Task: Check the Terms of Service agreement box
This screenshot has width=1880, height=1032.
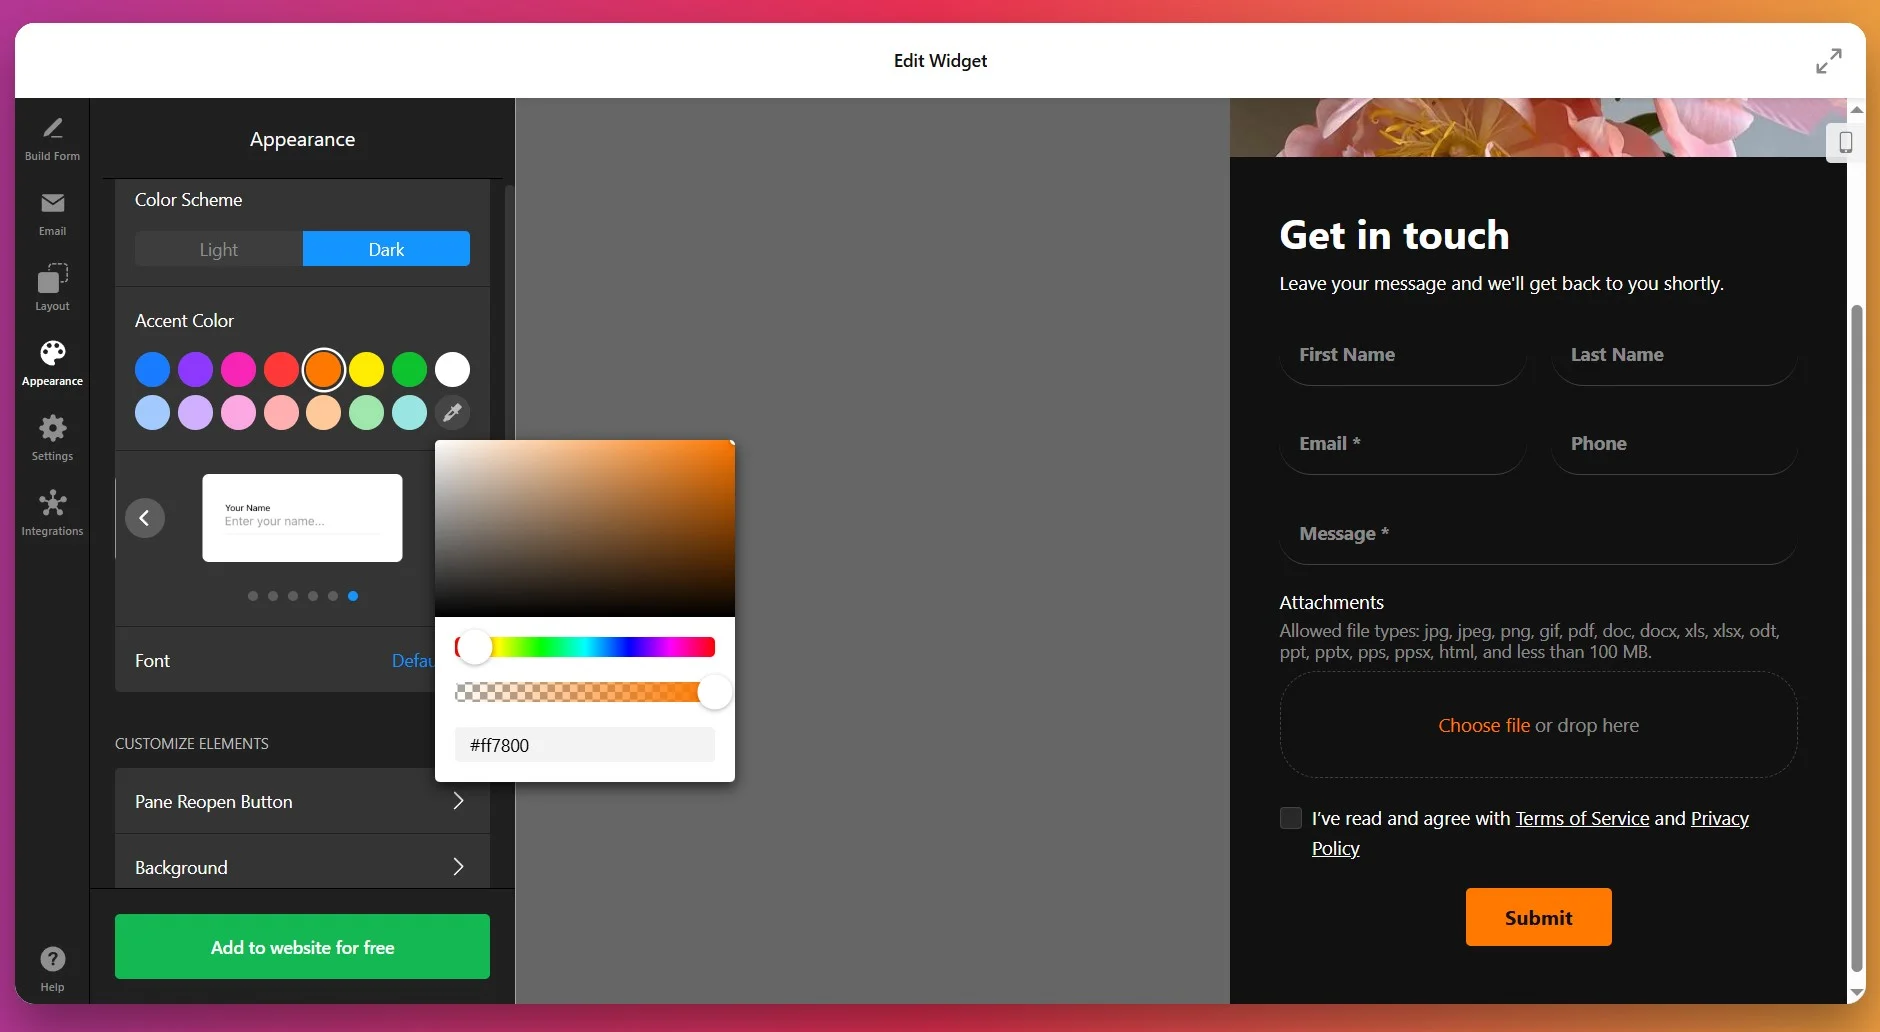Action: tap(1289, 818)
